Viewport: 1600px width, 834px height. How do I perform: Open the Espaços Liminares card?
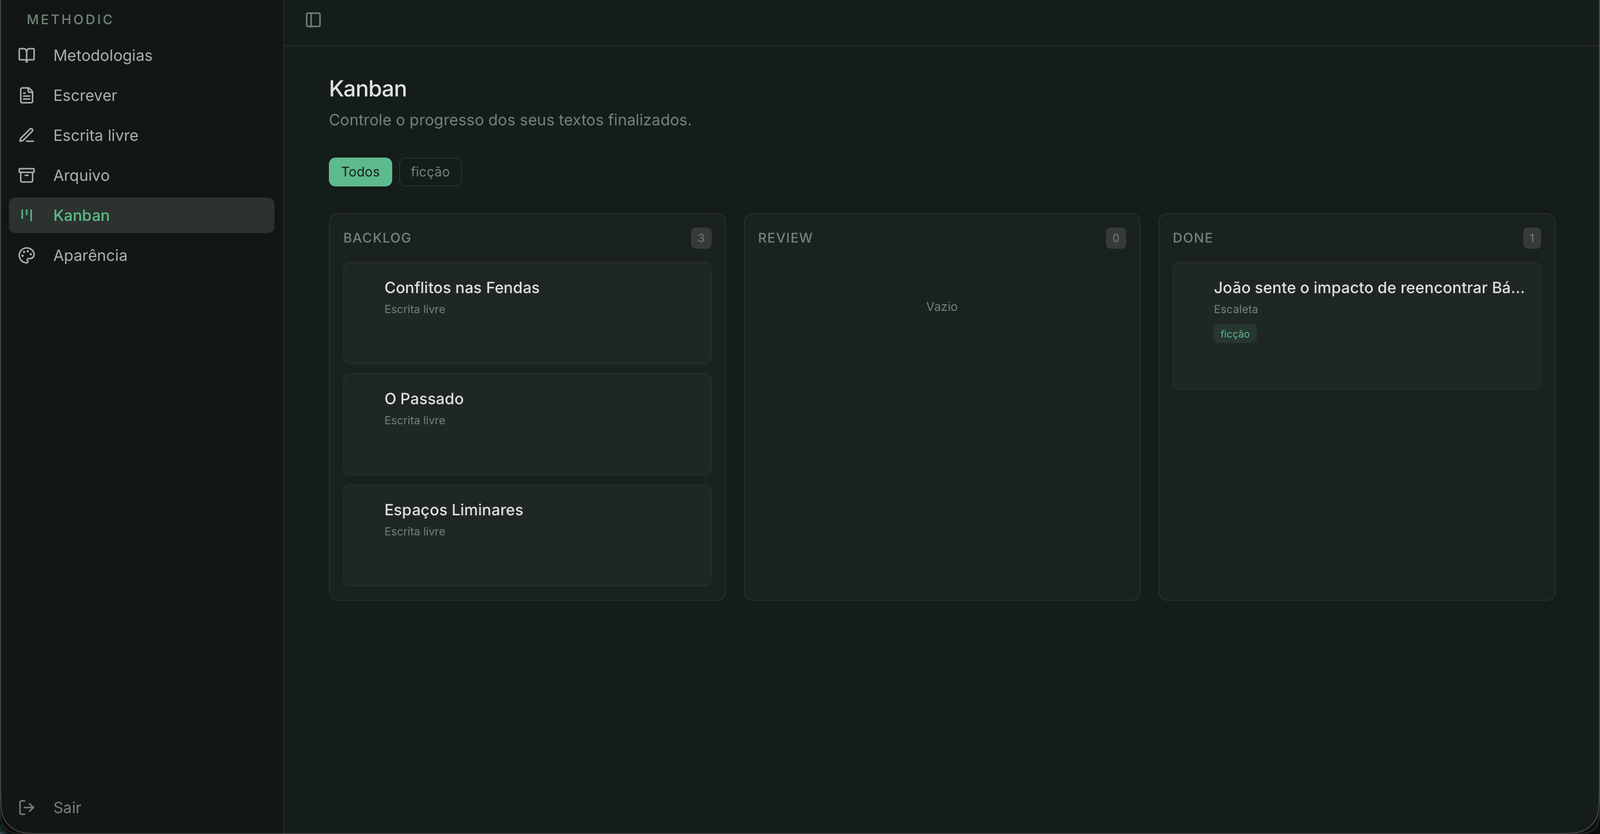tap(527, 535)
